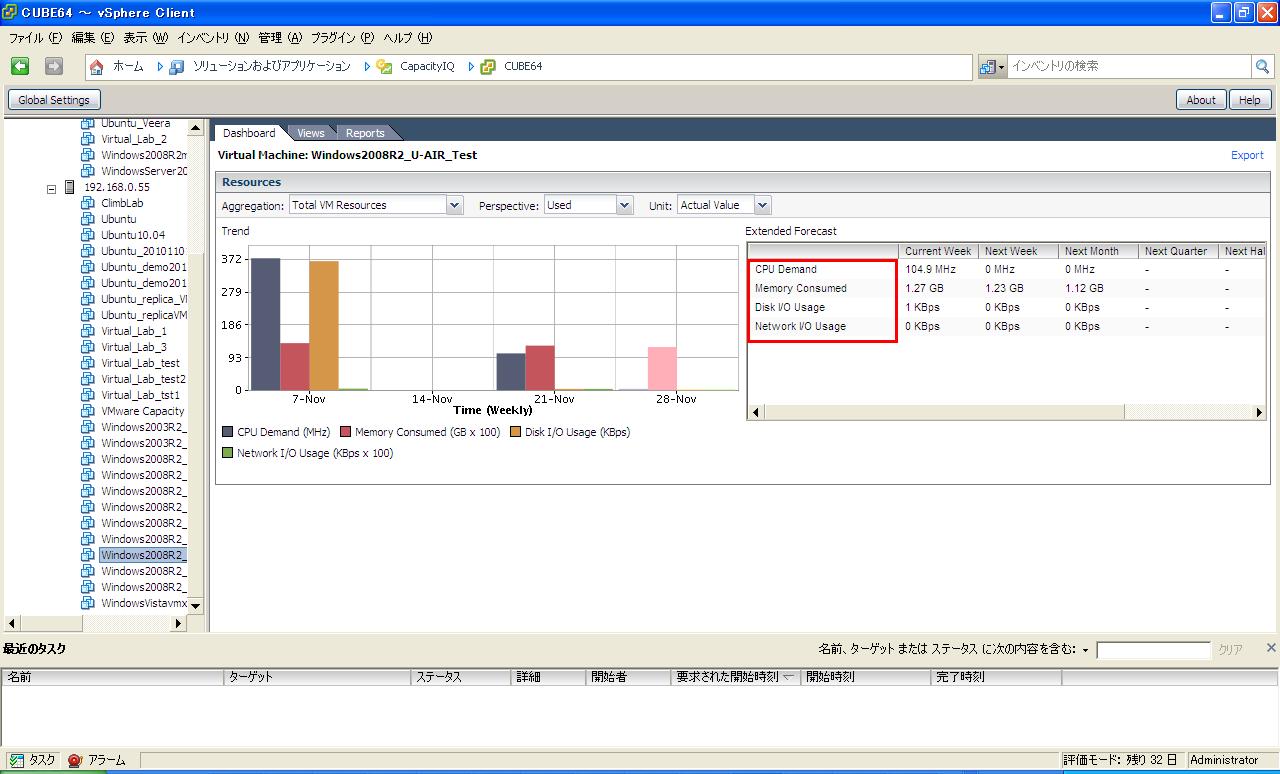Viewport: 1280px width, 774px height.
Task: Sort by 要求された開始時刻 column
Action: point(735,677)
